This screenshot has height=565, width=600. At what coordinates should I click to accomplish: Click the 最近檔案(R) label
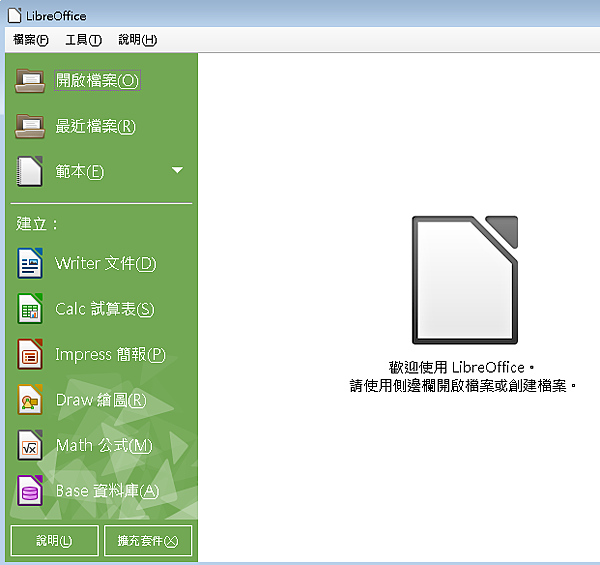[96, 126]
